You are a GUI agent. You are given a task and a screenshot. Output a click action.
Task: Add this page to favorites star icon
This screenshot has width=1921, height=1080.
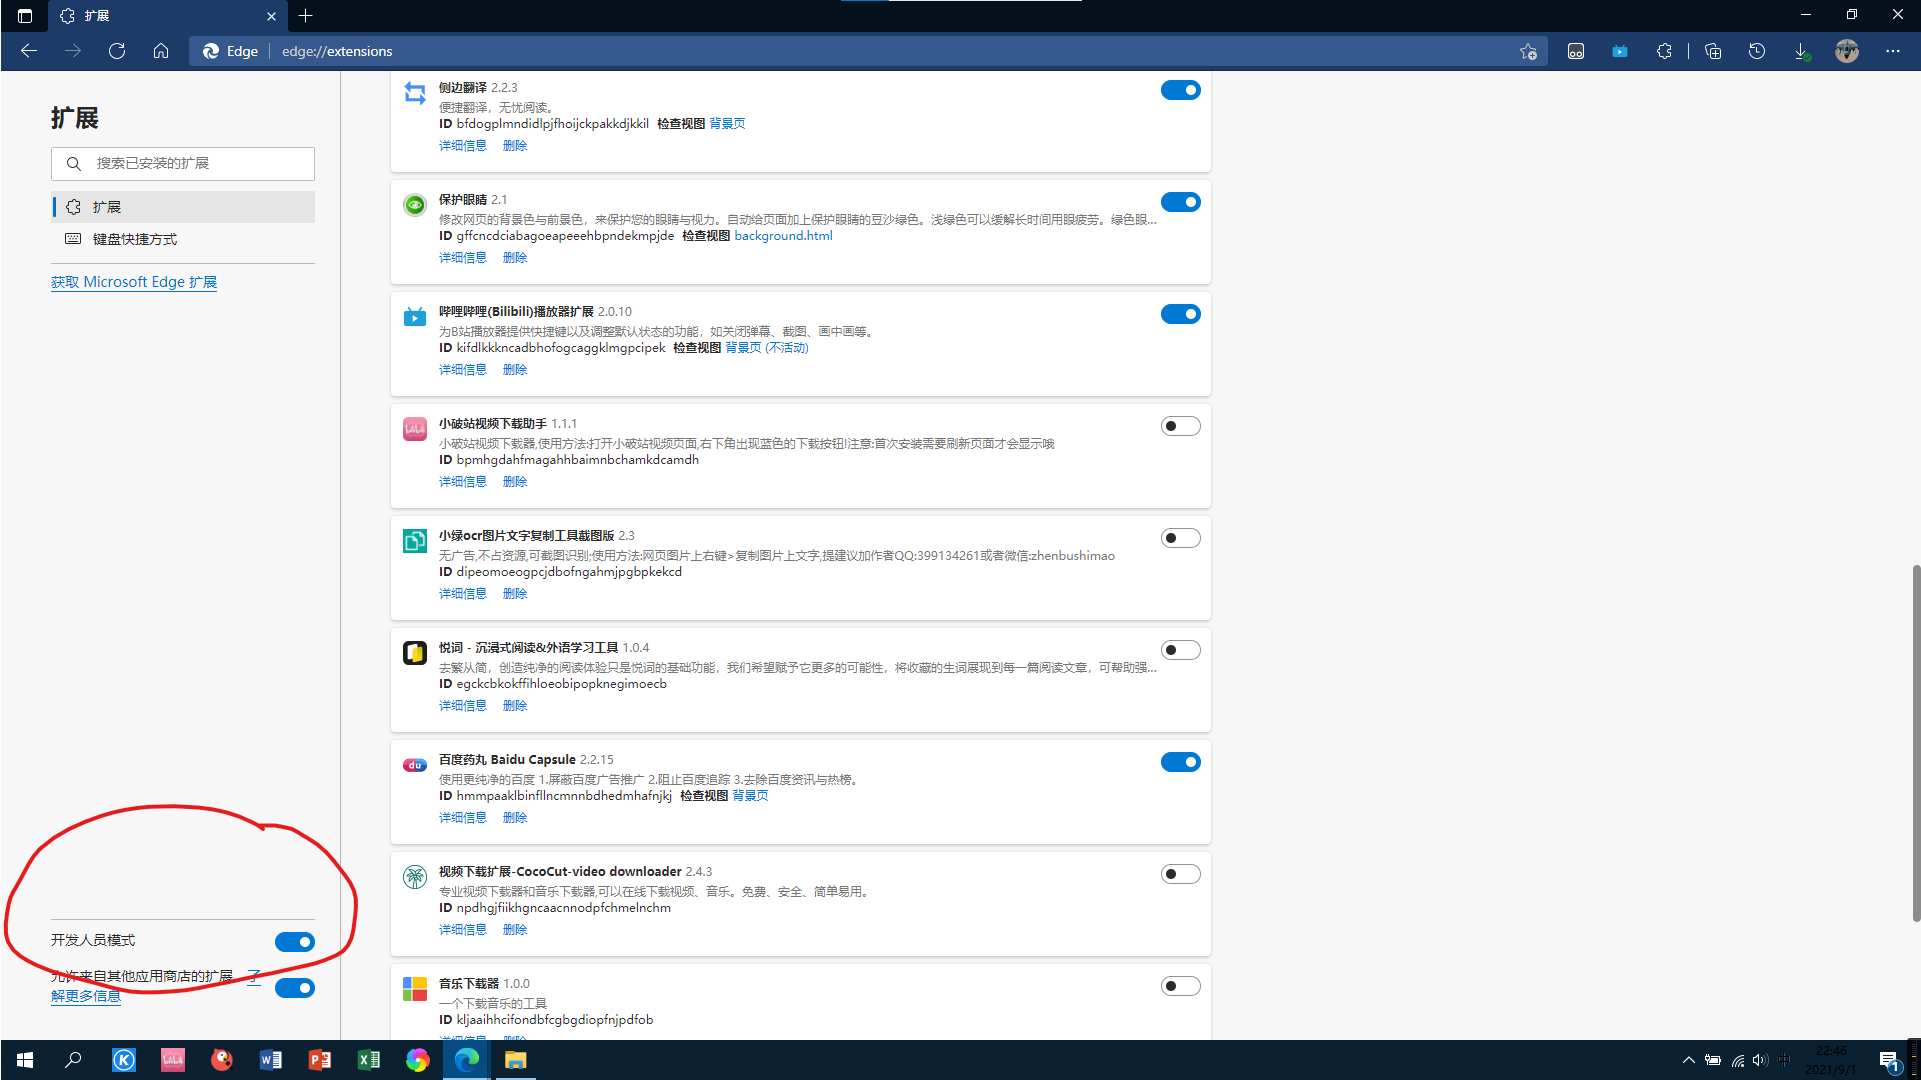click(1528, 51)
